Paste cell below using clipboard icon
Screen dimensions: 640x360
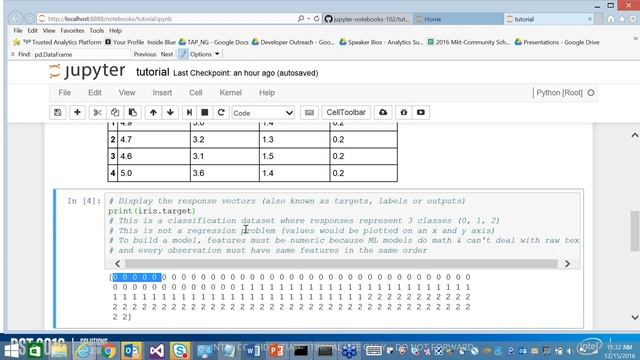[133, 112]
